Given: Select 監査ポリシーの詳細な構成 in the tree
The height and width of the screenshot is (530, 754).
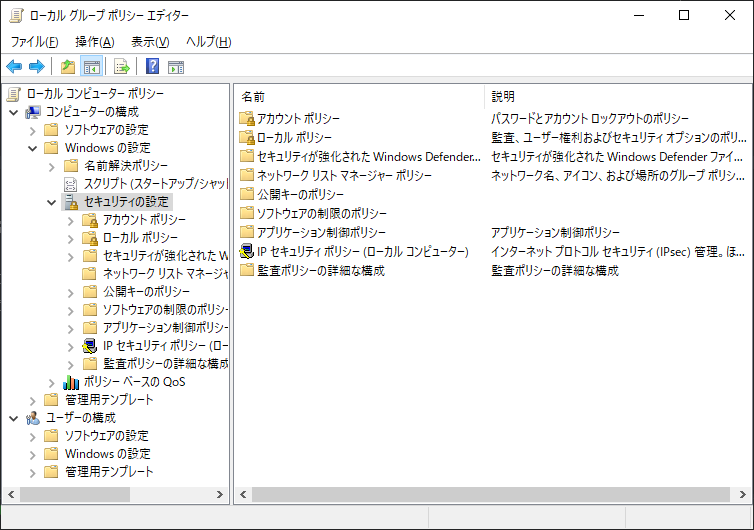Looking at the screenshot, I should coord(165,364).
